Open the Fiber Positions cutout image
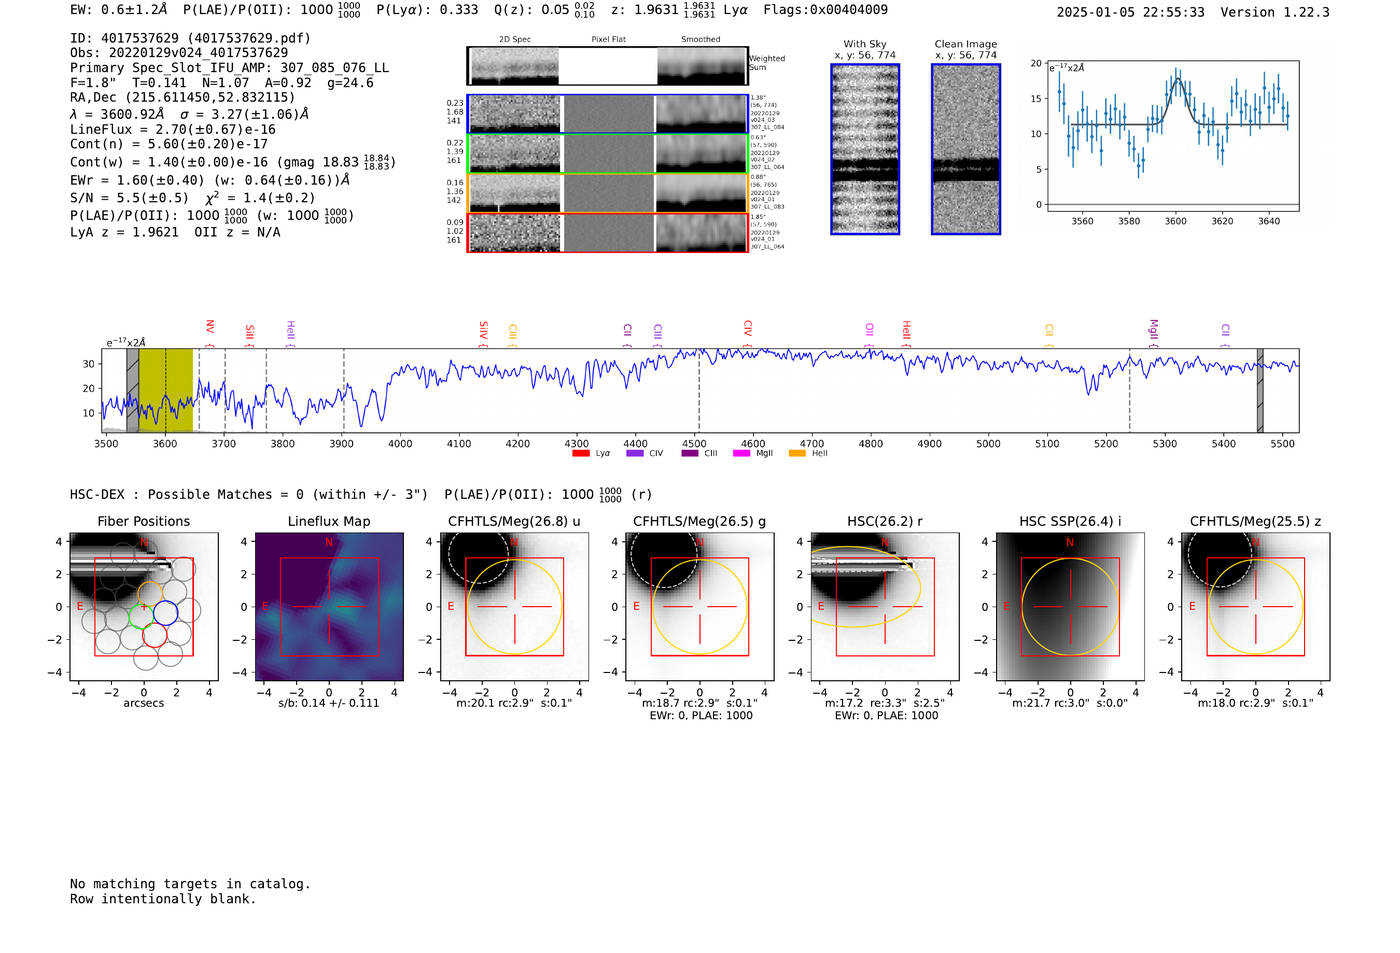The image size is (1400, 953). tap(144, 607)
